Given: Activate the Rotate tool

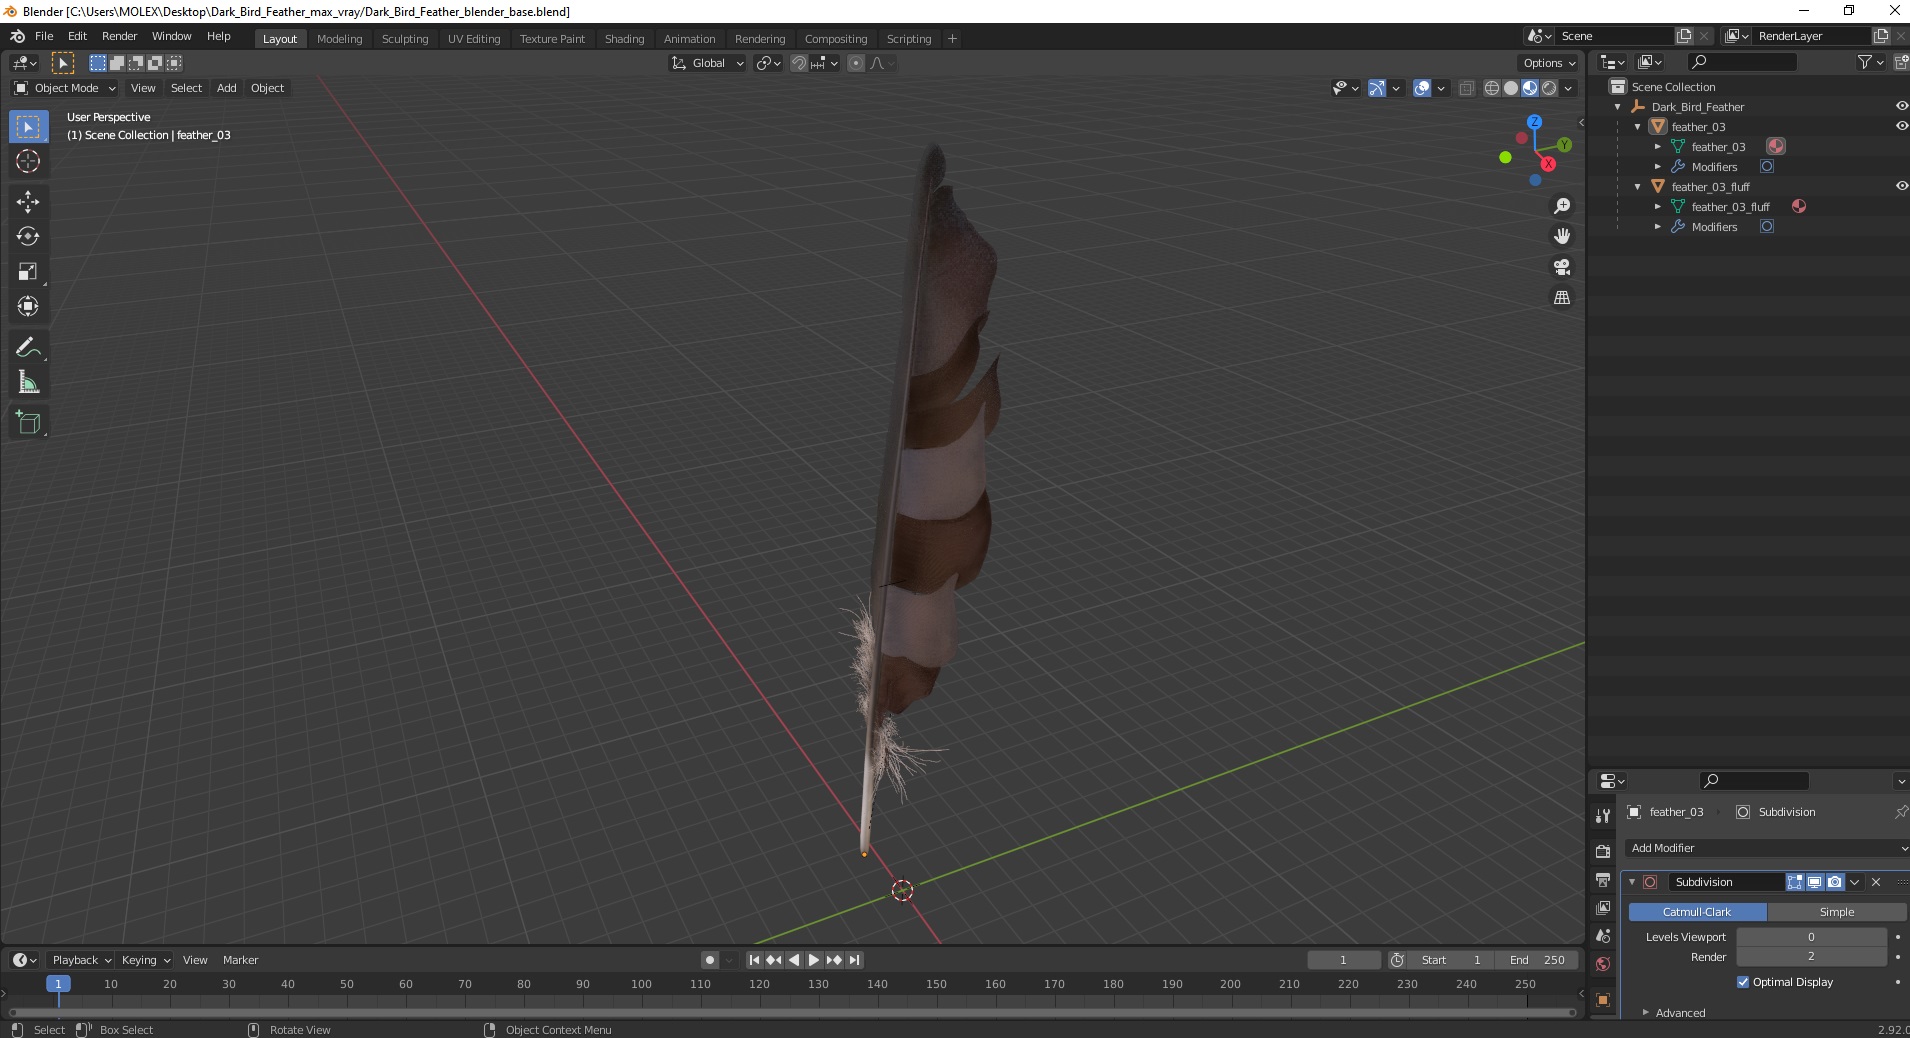Looking at the screenshot, I should (x=28, y=236).
